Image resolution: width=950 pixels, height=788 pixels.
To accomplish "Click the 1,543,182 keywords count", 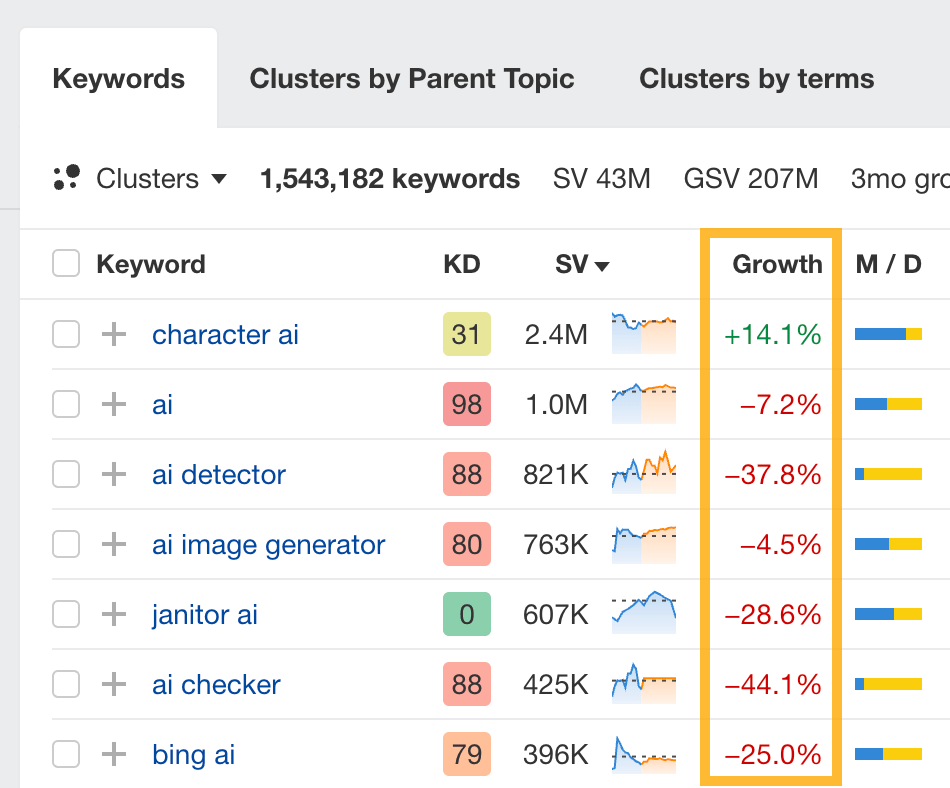I will pyautogui.click(x=389, y=178).
